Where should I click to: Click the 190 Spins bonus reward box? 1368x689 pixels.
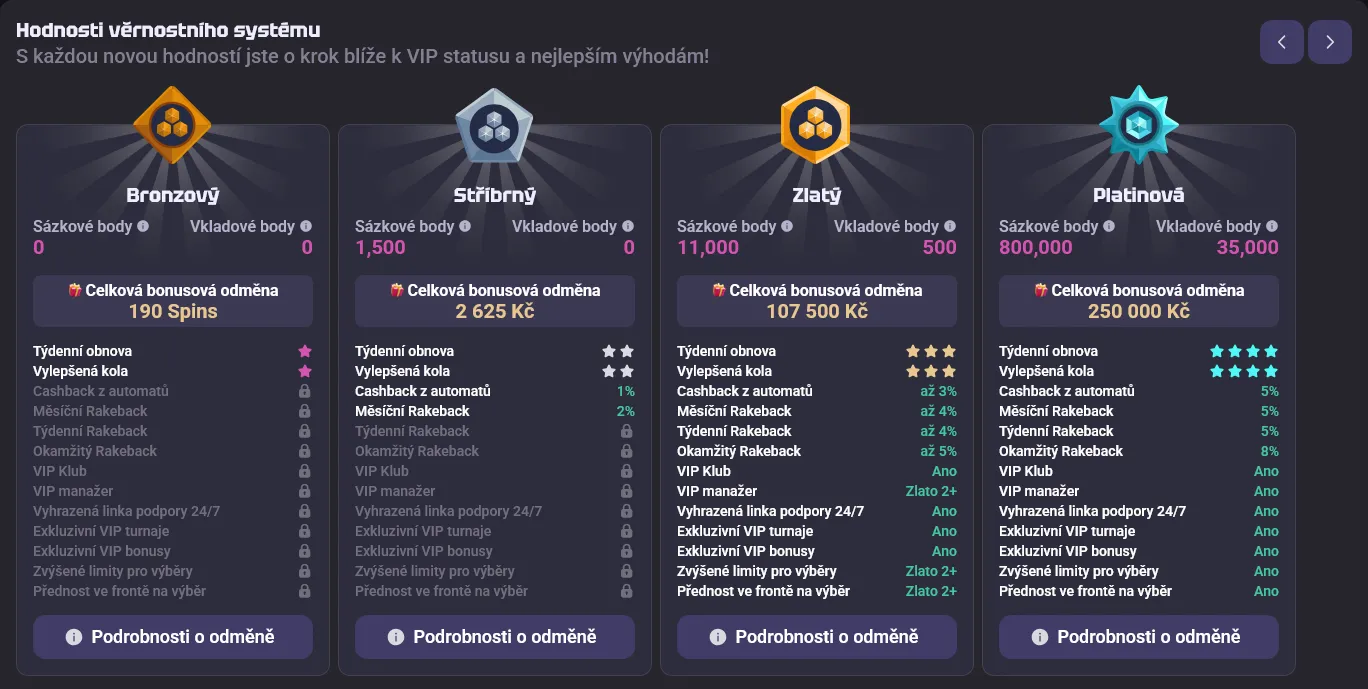point(173,301)
